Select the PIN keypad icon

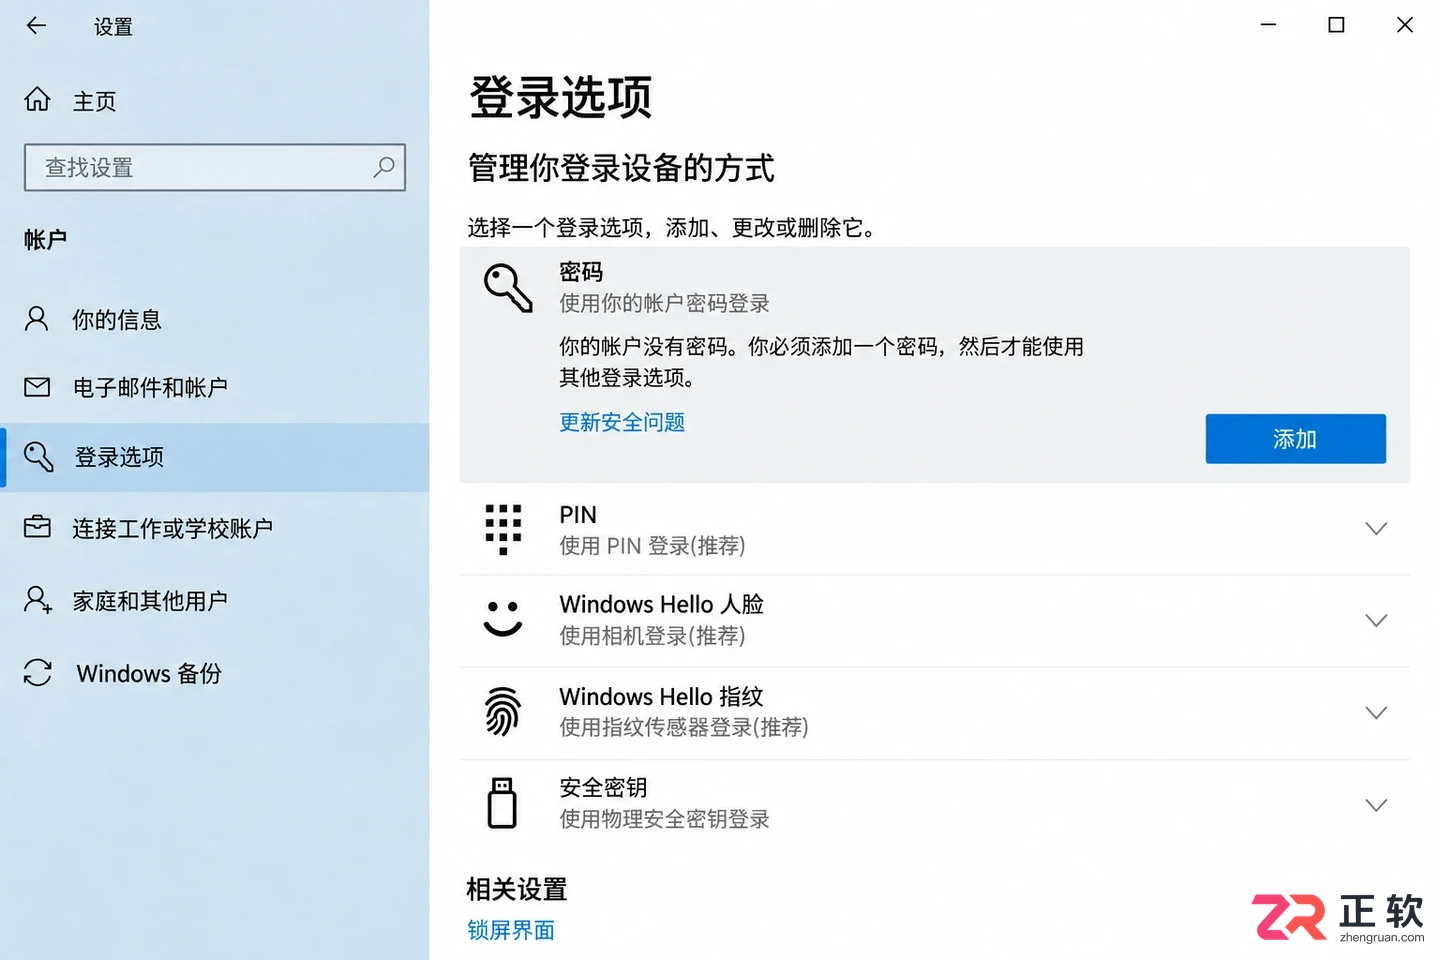coord(503,529)
